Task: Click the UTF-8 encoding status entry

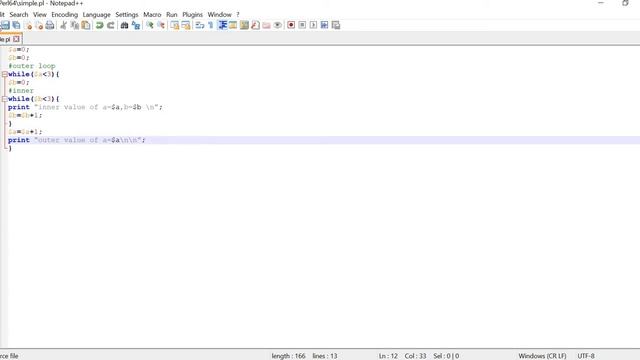Action: [x=586, y=356]
